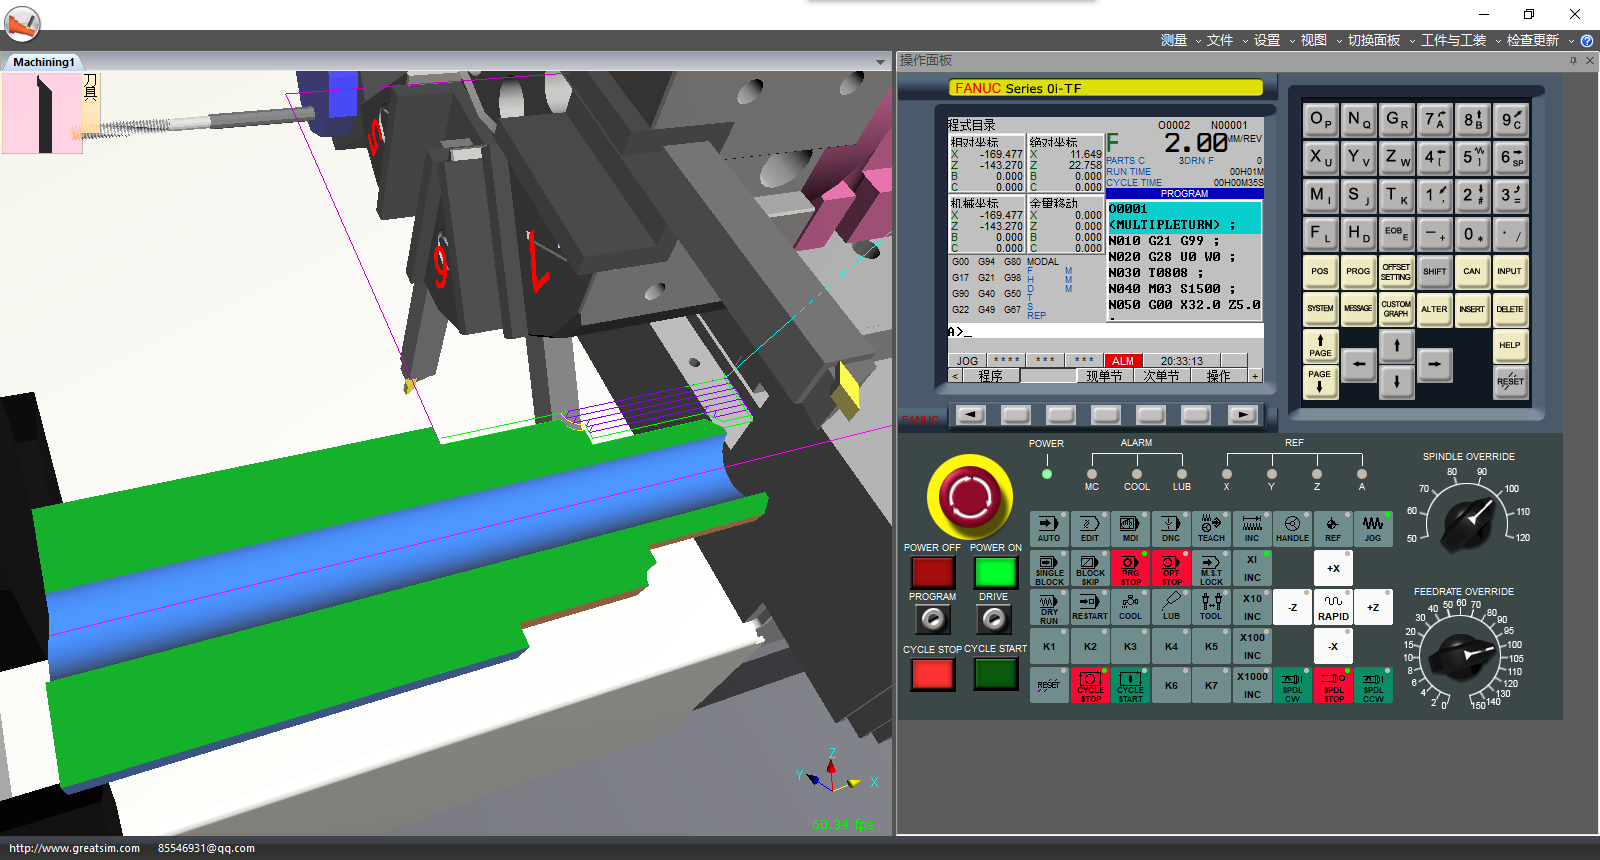Viewport: 1600px width, 860px height.
Task: Toggle the OPT STOP button
Action: tap(1171, 567)
